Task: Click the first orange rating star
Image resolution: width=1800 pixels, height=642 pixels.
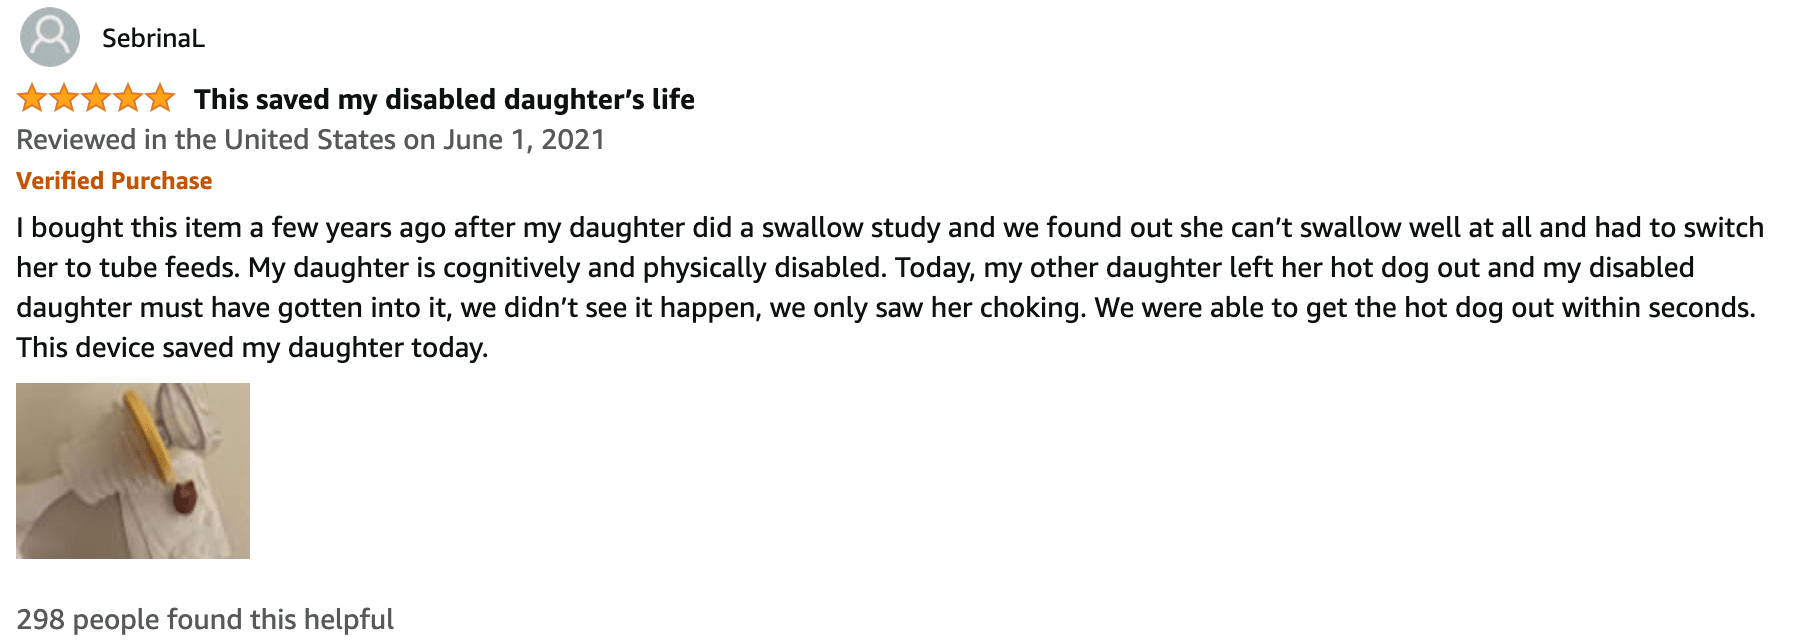Action: click(x=32, y=98)
